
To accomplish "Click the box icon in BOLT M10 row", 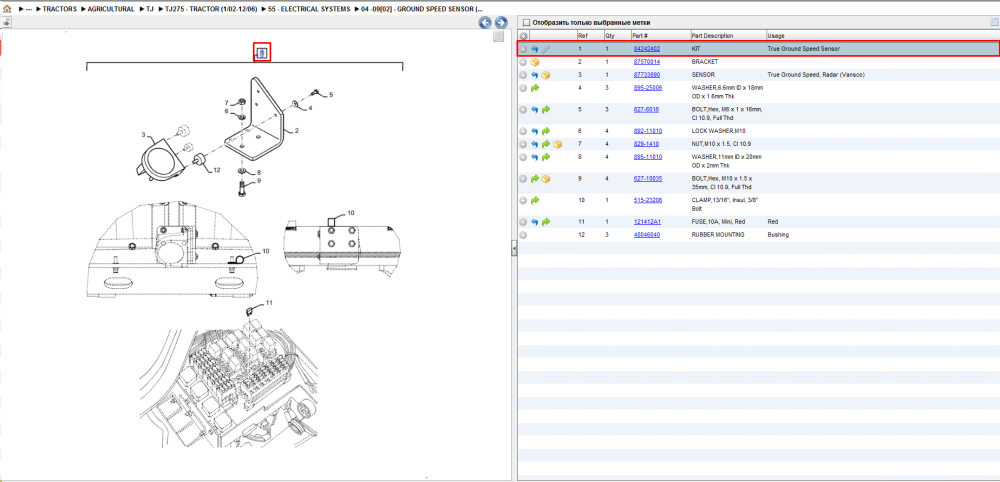I will click(545, 179).
